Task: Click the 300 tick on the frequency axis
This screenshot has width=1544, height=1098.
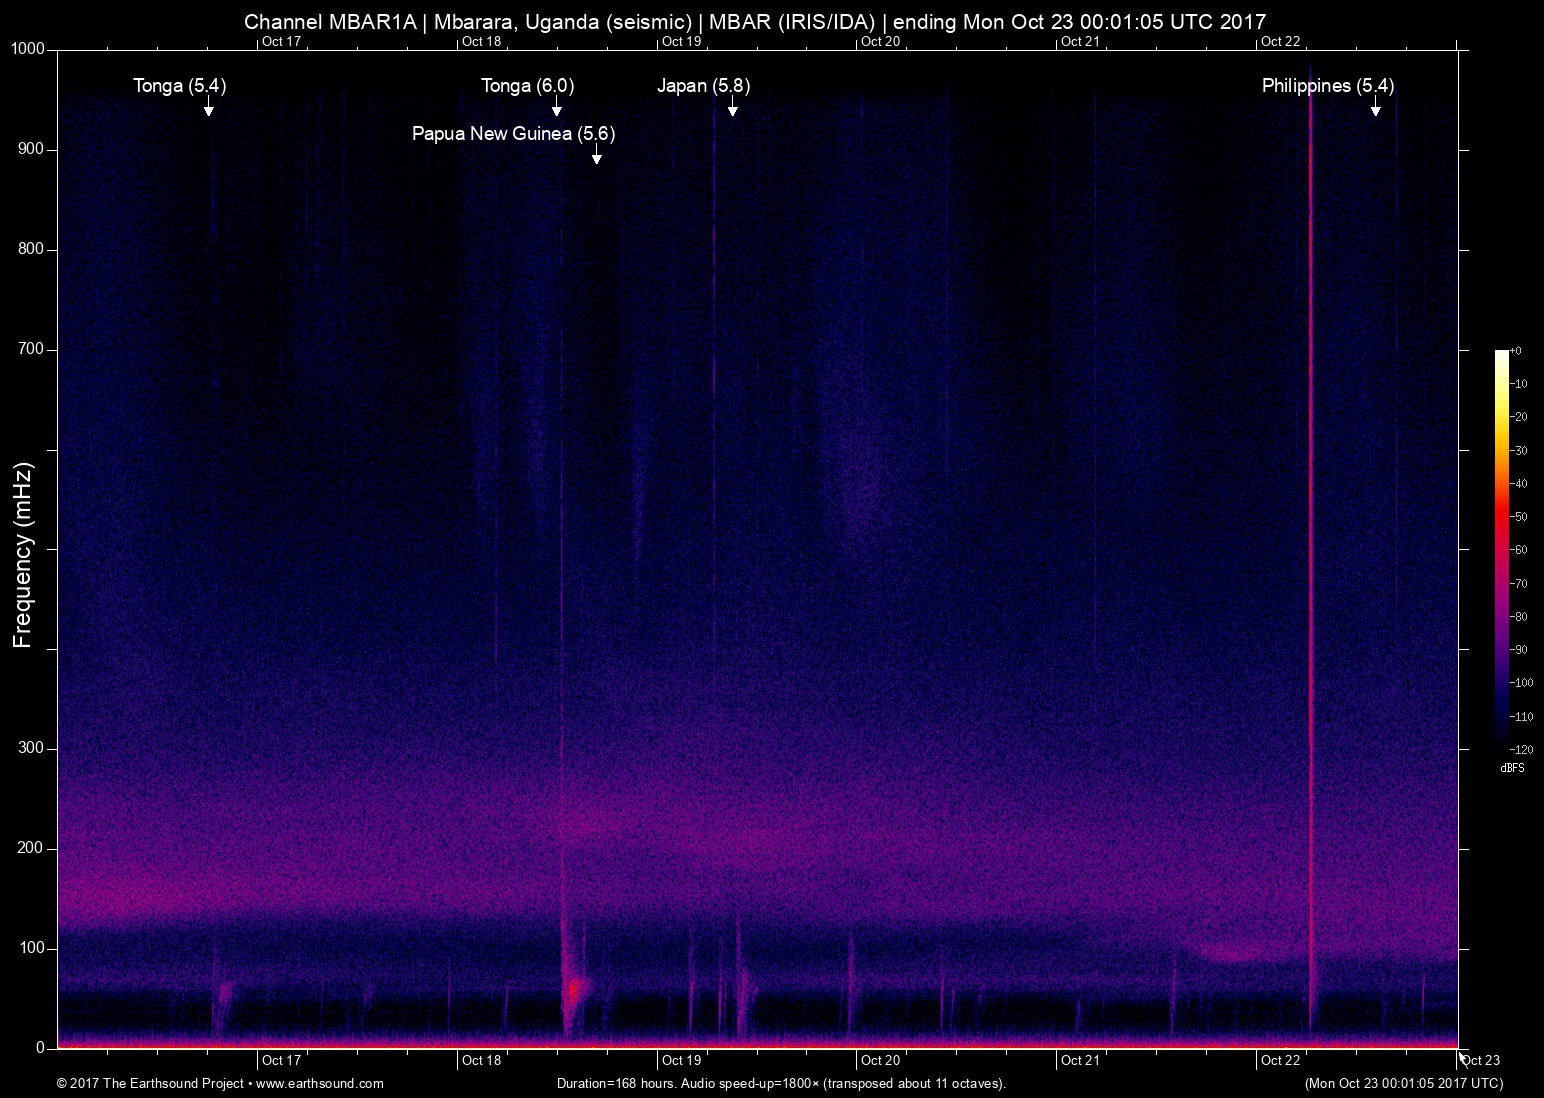Action: (x=32, y=748)
